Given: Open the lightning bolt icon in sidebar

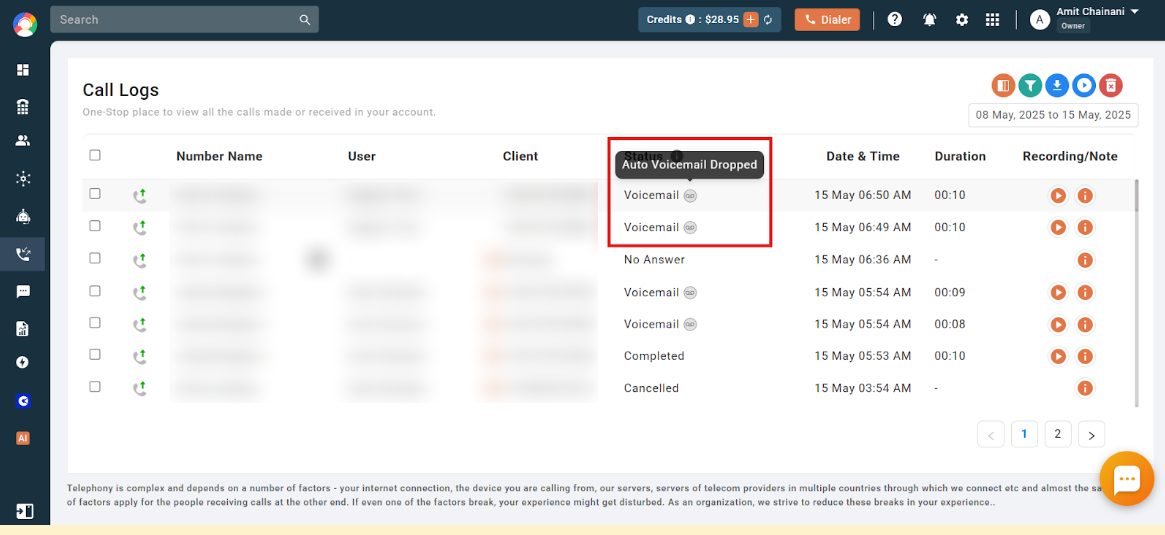Looking at the screenshot, I should [x=23, y=363].
